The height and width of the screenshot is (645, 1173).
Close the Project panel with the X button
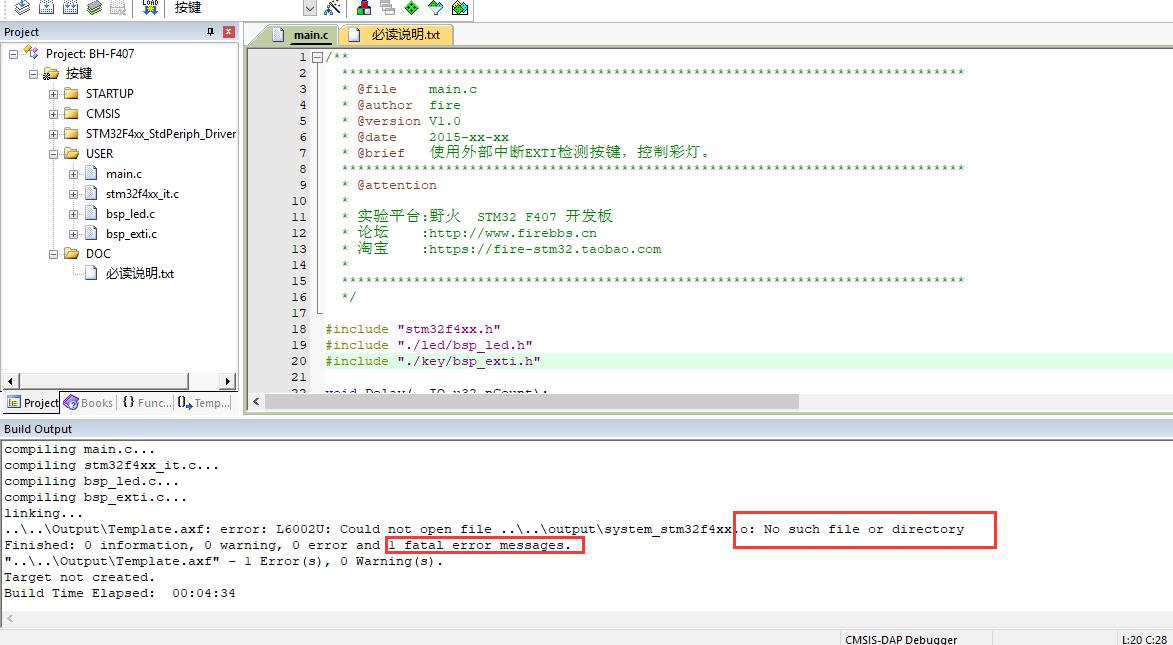pos(228,32)
